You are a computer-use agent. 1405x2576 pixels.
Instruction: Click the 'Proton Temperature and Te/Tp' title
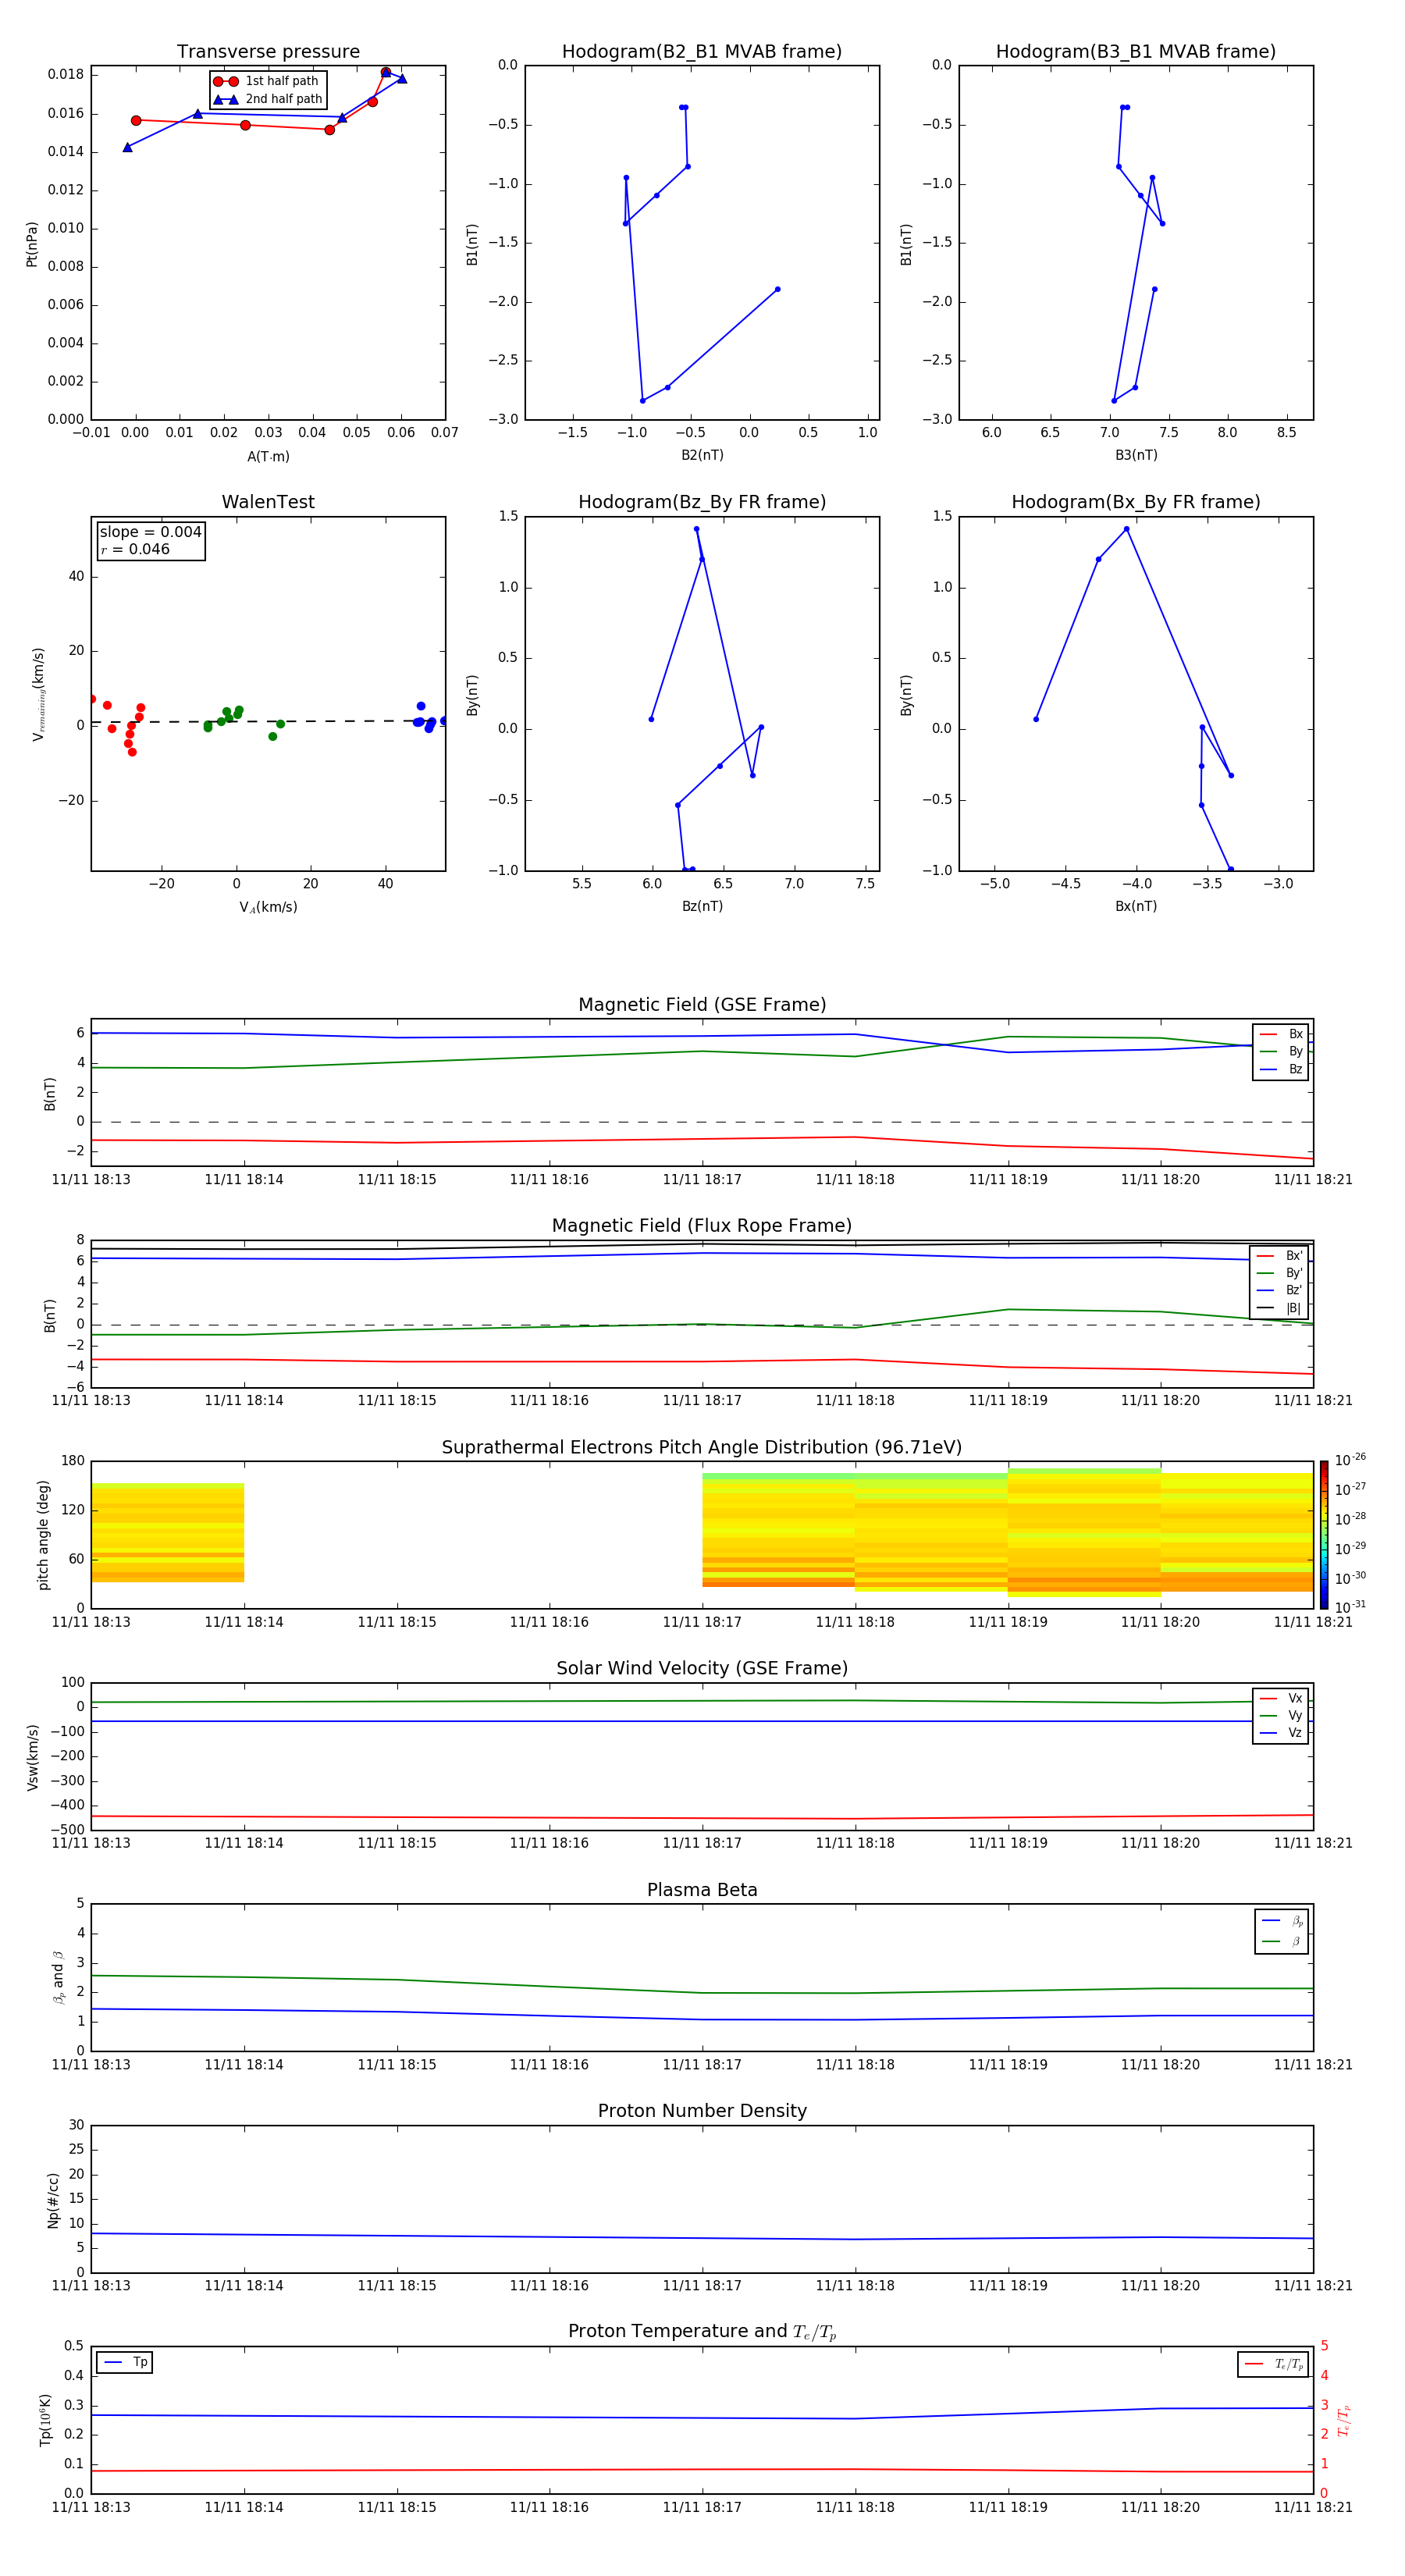(x=702, y=2332)
